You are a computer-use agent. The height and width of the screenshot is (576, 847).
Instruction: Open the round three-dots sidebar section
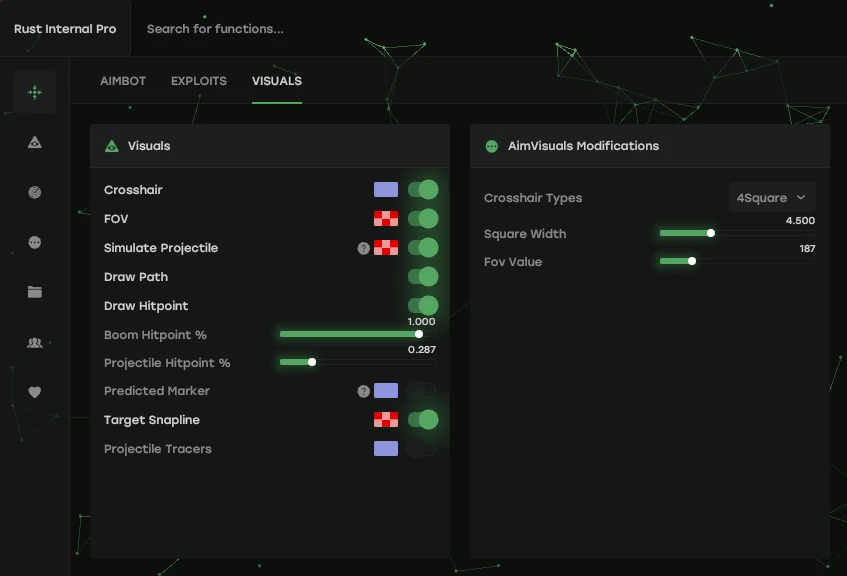[x=35, y=242]
